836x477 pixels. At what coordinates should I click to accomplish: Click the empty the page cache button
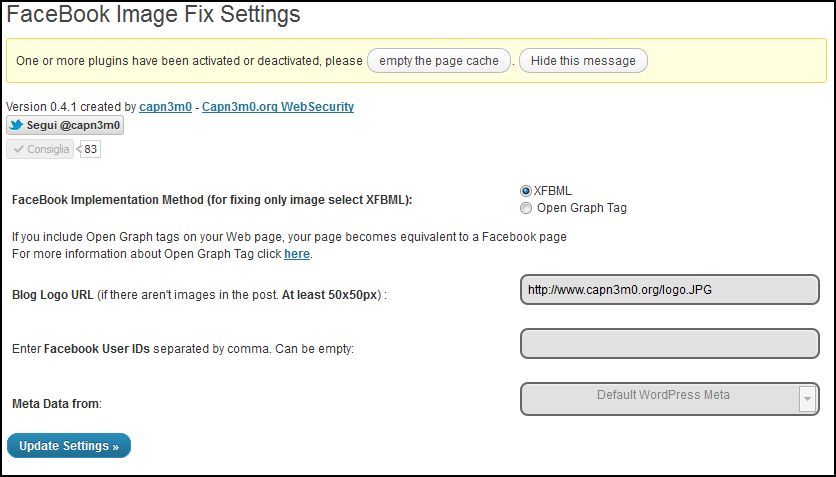[x=439, y=61]
